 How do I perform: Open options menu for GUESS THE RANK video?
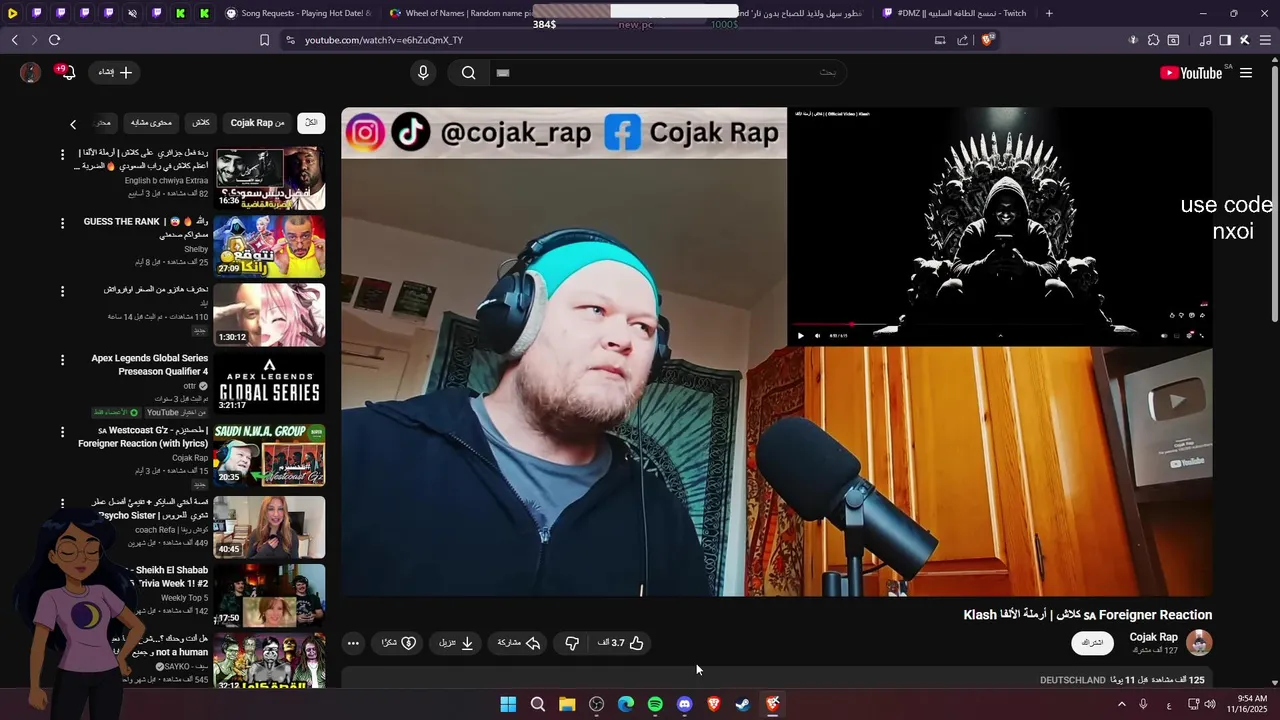tap(62, 223)
